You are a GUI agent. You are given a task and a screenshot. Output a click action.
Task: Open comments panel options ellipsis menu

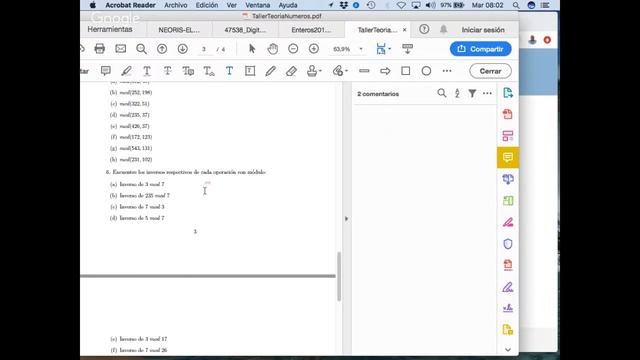coord(487,93)
